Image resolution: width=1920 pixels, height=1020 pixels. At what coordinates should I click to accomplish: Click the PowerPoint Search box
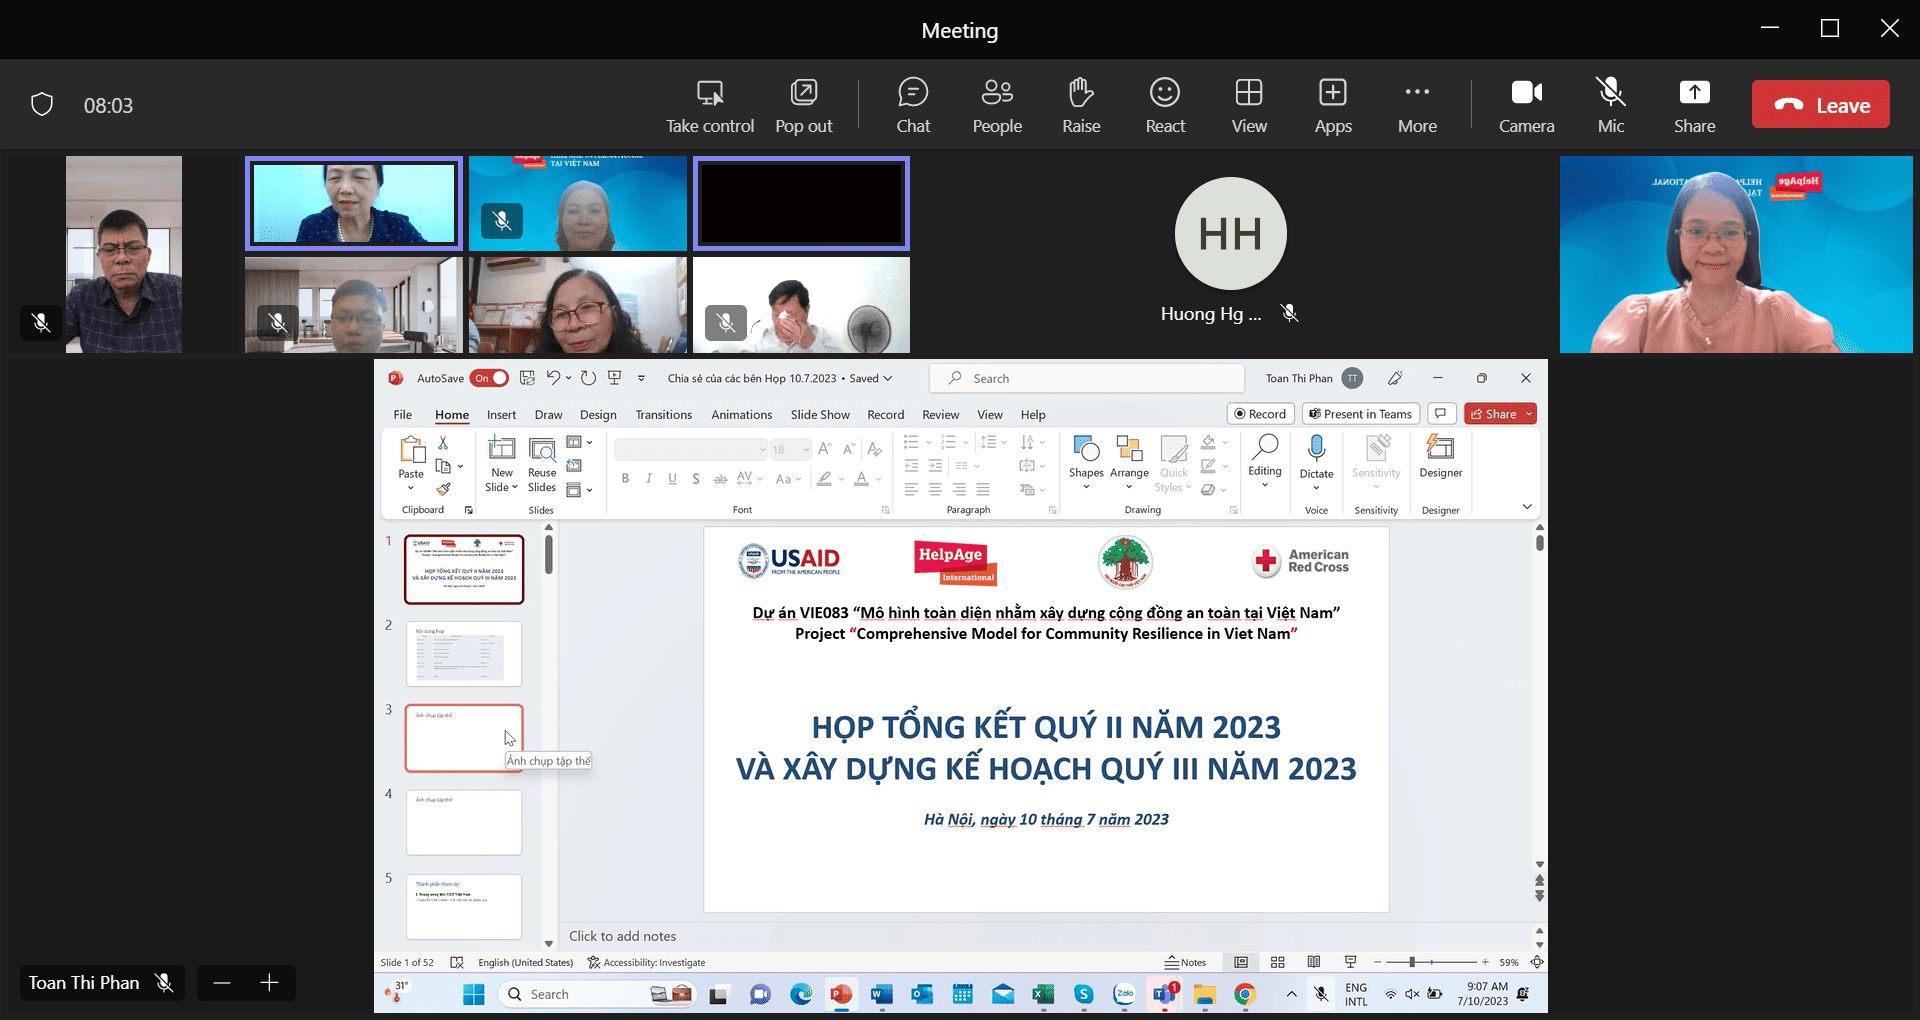(1086, 378)
